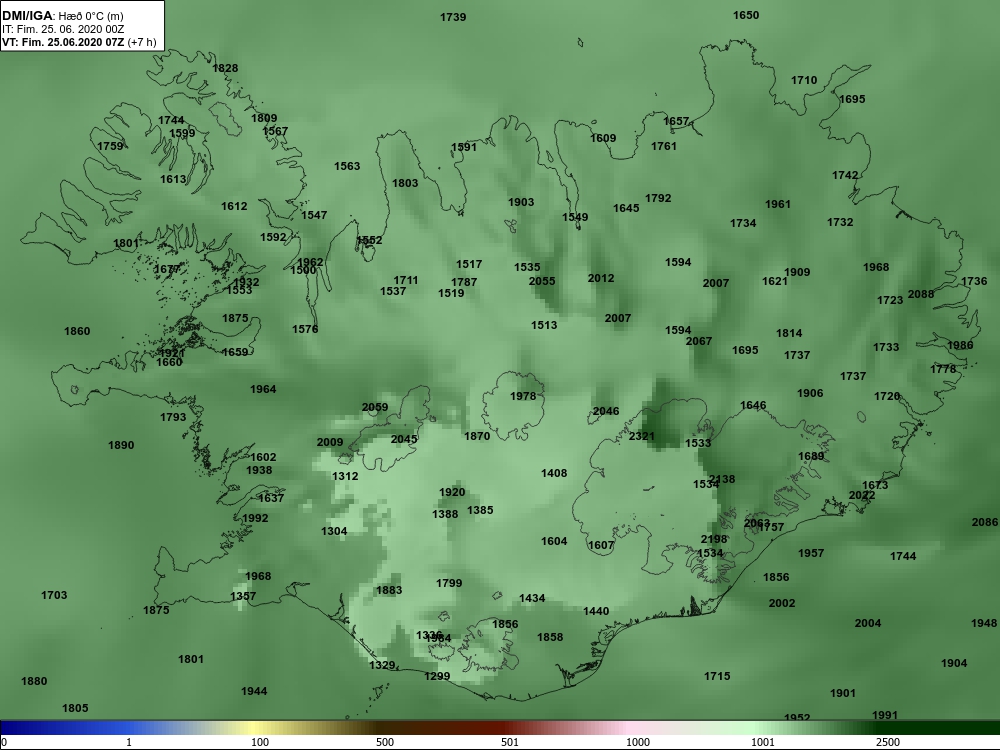Click the map value 1563
This screenshot has width=1000, height=750.
(347, 166)
